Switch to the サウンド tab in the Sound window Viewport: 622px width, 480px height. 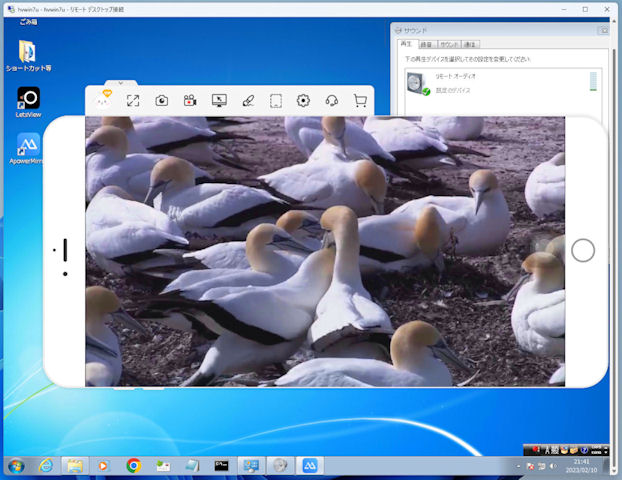pyautogui.click(x=449, y=44)
